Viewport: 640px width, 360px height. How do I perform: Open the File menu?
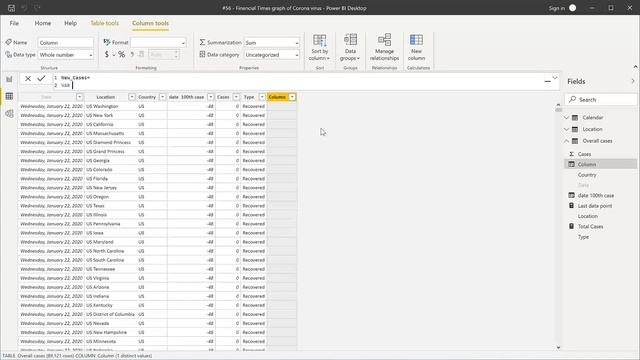point(14,23)
